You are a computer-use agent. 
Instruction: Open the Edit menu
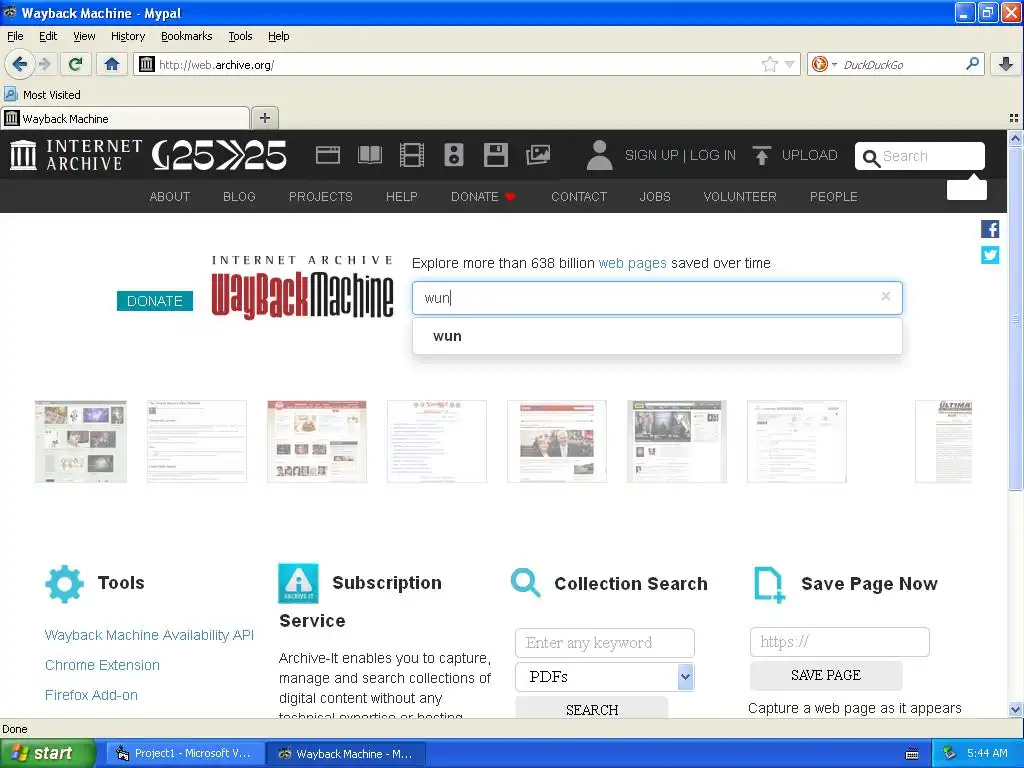coord(48,36)
